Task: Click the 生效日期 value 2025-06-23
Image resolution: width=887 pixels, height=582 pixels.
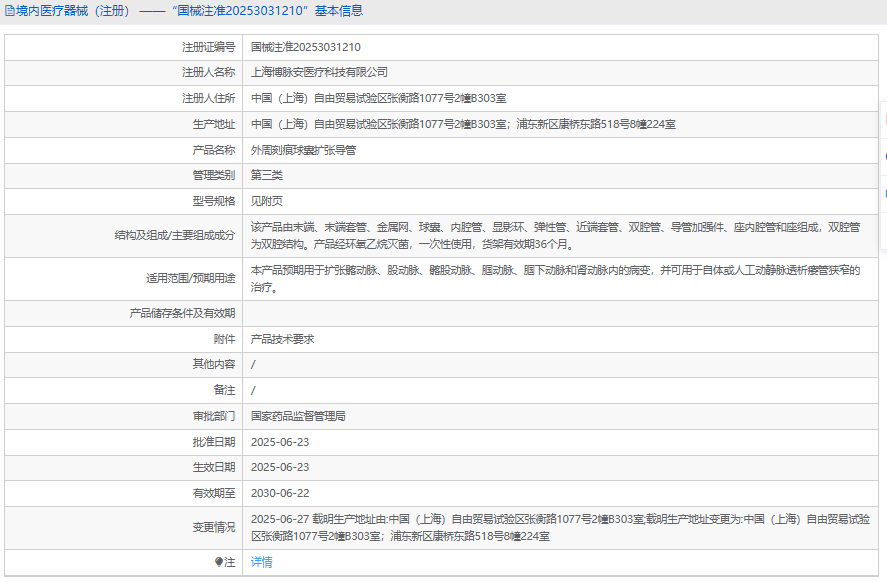Action: [x=280, y=467]
